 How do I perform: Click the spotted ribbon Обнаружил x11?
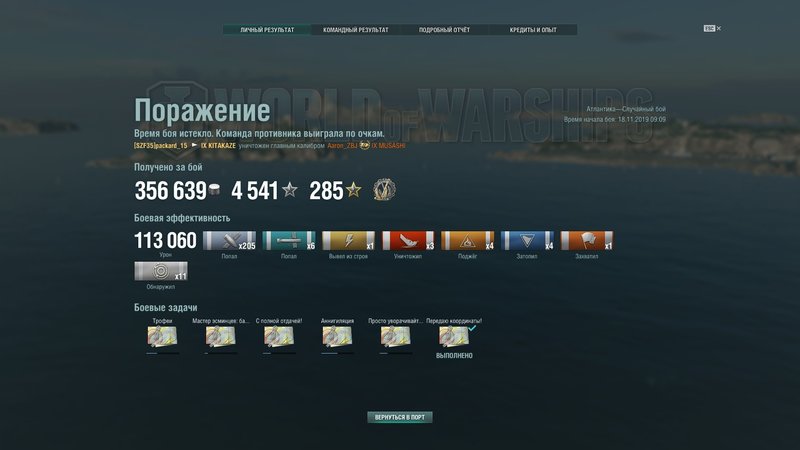pyautogui.click(x=161, y=271)
